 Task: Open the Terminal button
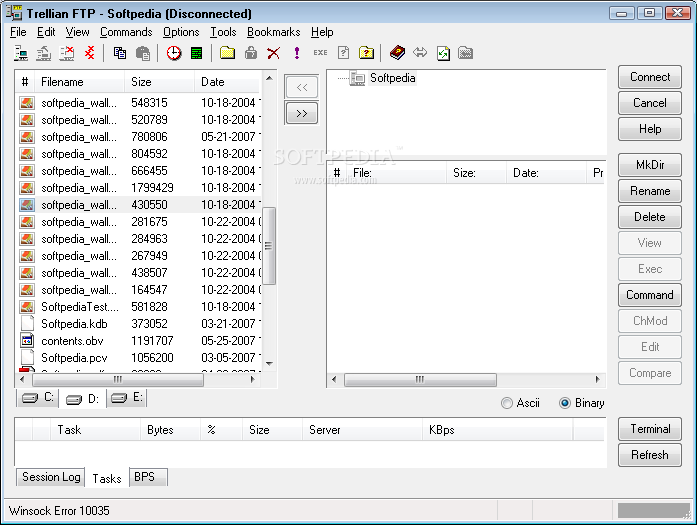point(649,429)
